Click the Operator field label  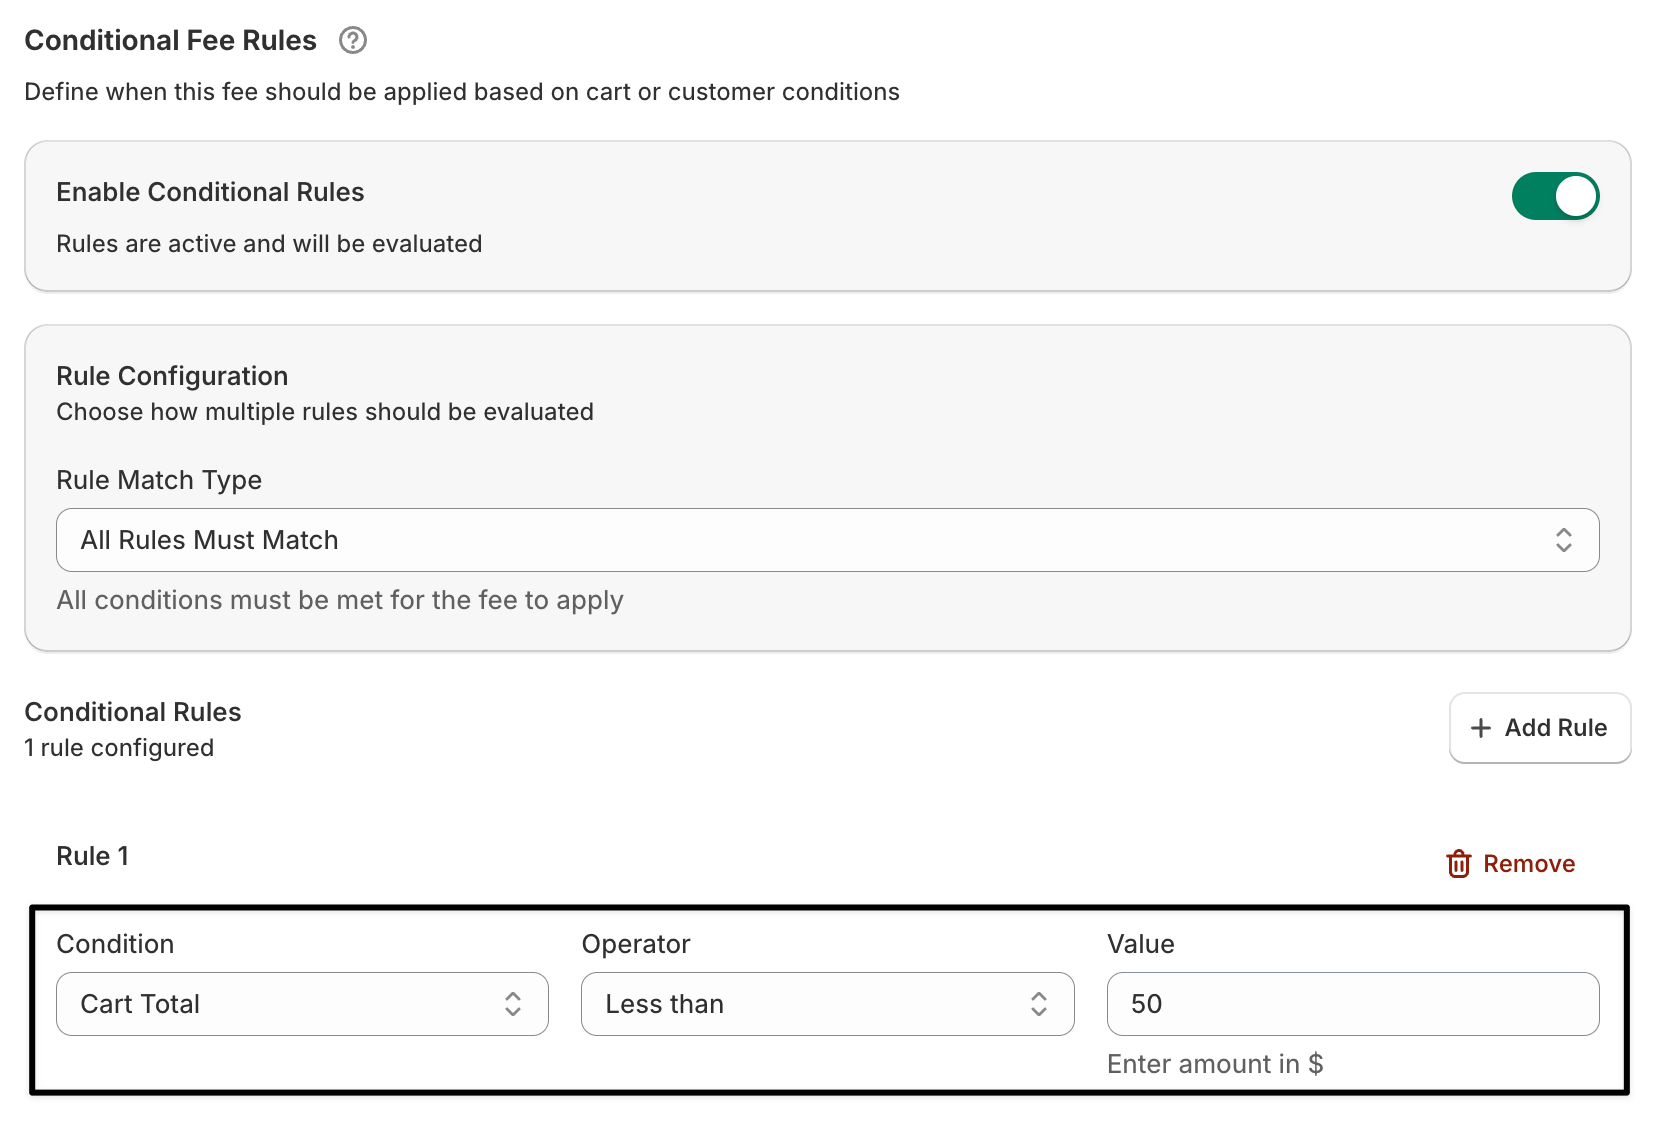(x=636, y=944)
